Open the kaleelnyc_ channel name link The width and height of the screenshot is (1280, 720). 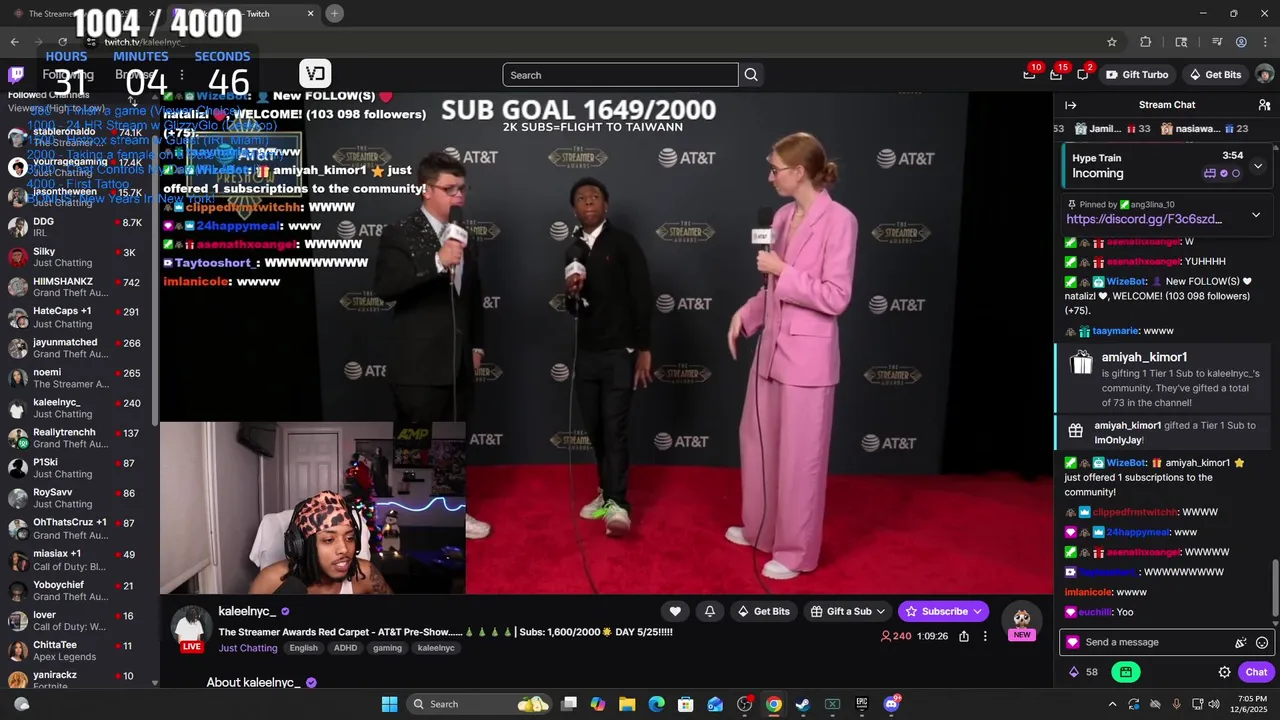point(247,611)
